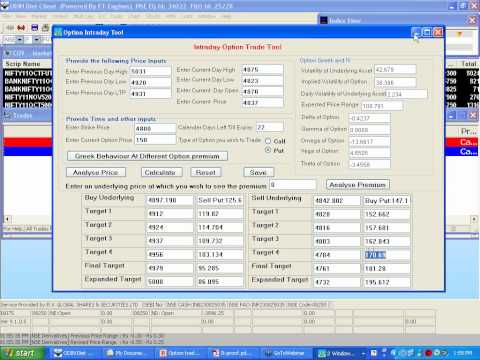Click the Previous Day High input field
The width and height of the screenshot is (480, 360).
(x=150, y=71)
